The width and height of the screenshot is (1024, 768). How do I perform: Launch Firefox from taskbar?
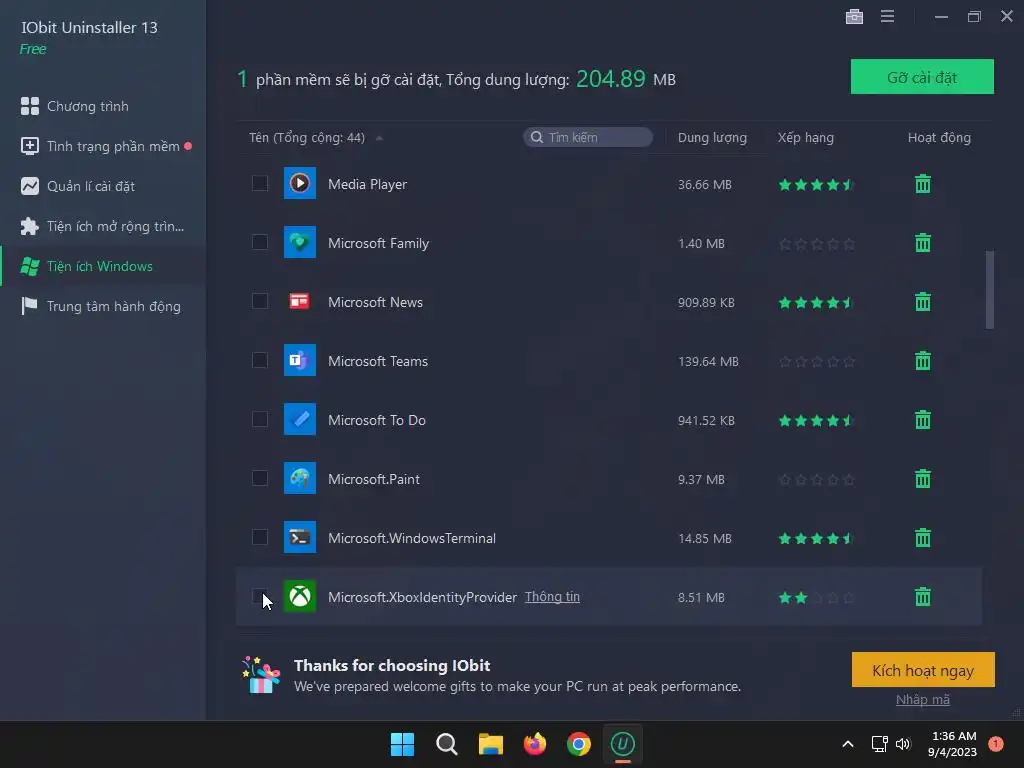tap(535, 744)
